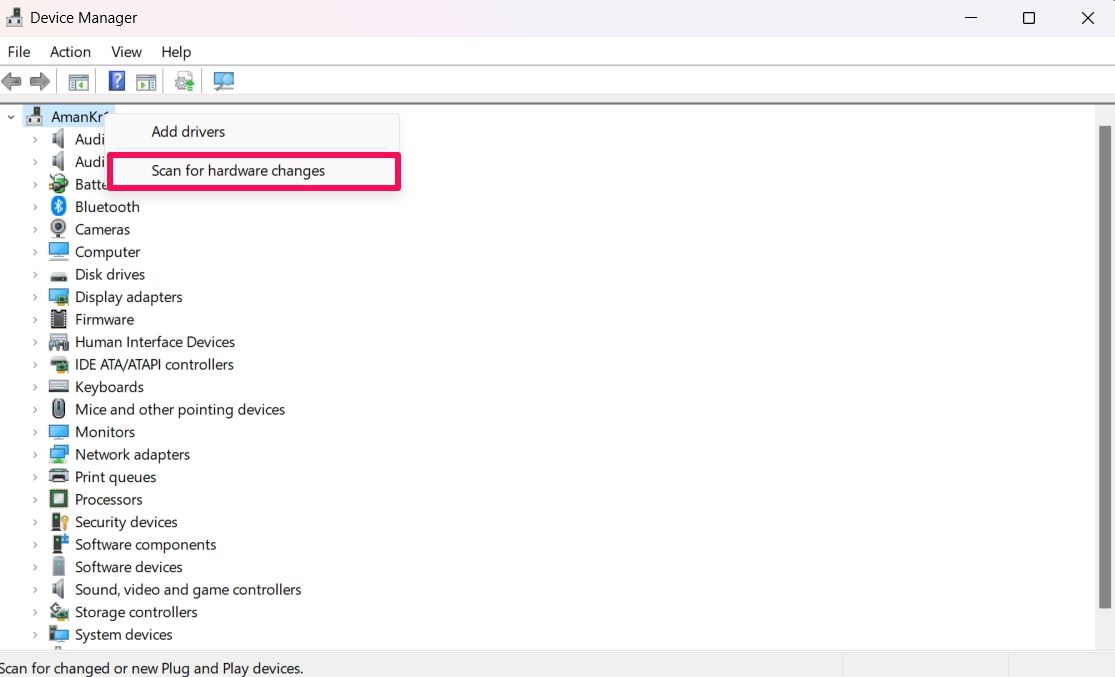Click the Device Manager title bar icon
The width and height of the screenshot is (1115, 677).
[x=14, y=17]
